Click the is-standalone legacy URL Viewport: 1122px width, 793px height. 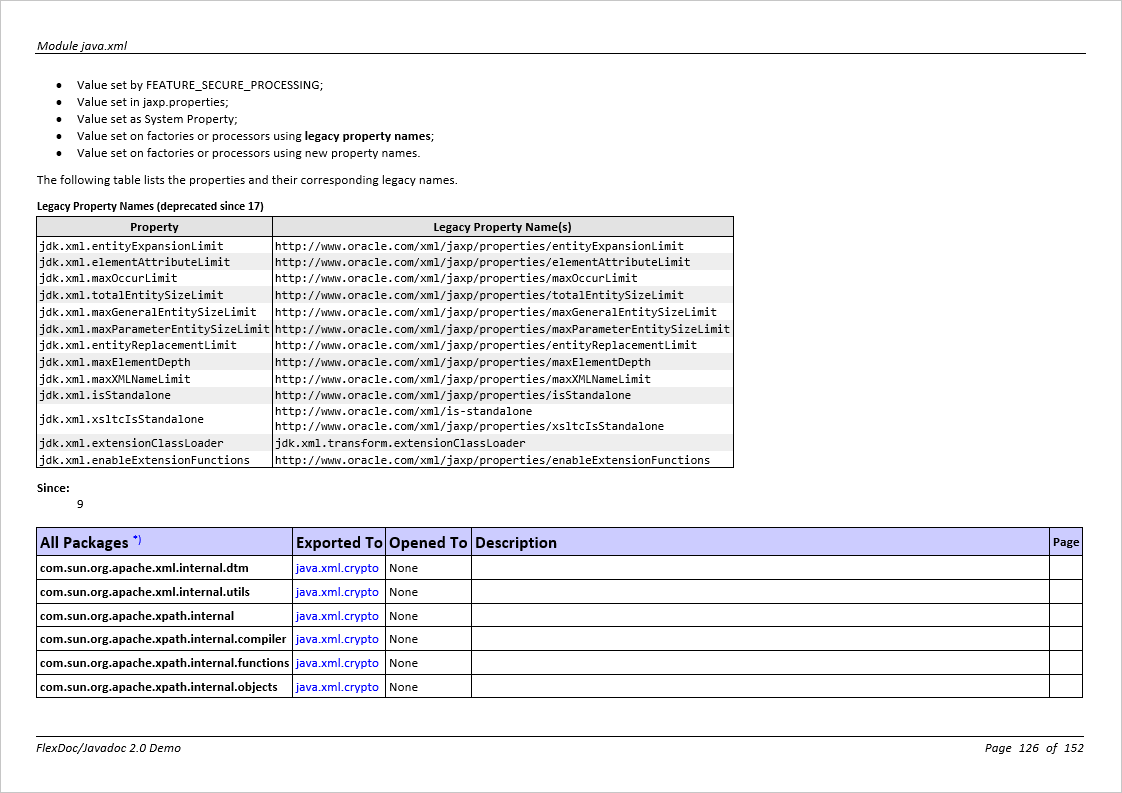click(x=403, y=411)
